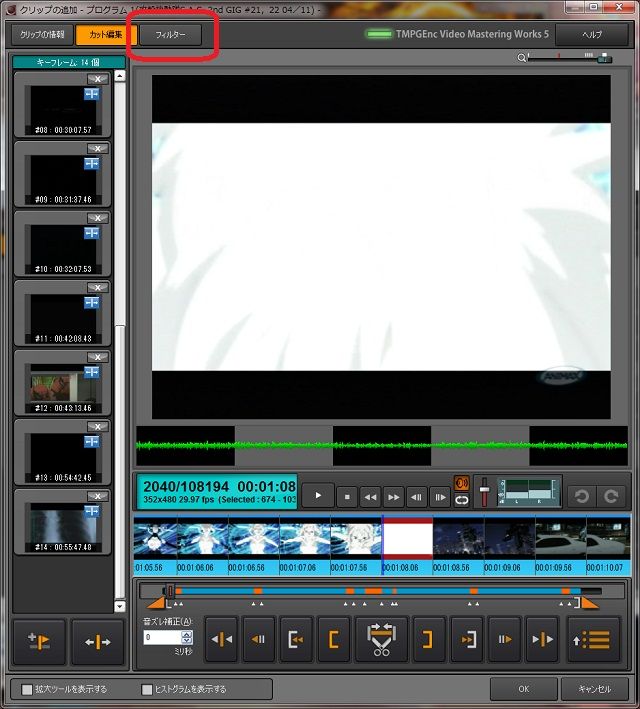Stop playback with the stop button
640x709 pixels.
tap(347, 497)
